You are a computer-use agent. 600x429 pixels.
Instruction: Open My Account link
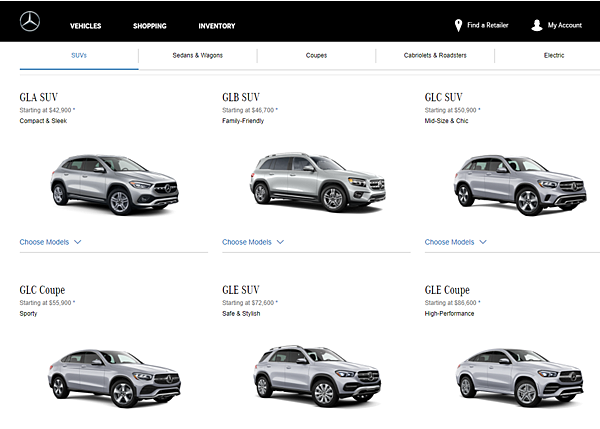coord(564,25)
